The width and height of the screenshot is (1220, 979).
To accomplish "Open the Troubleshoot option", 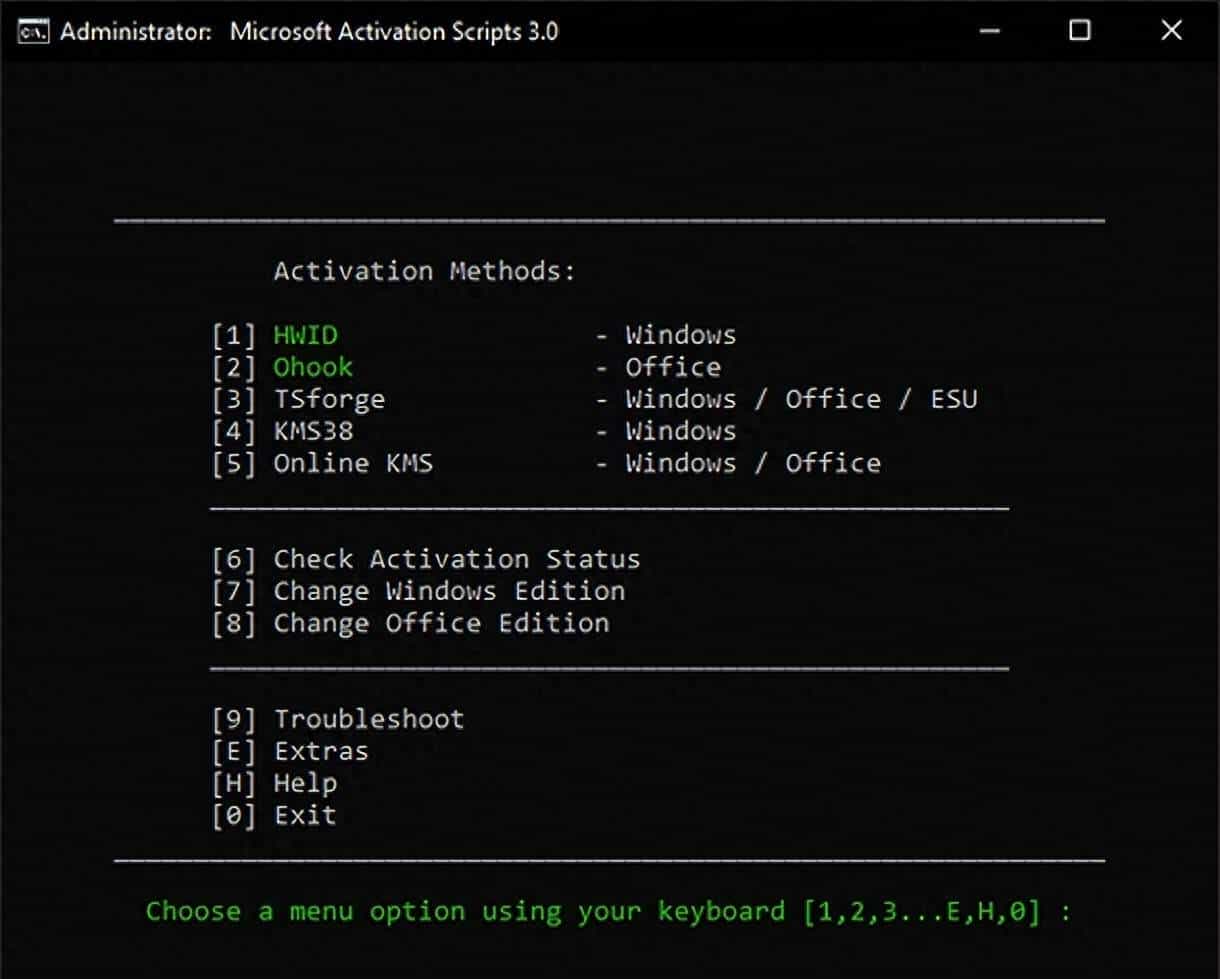I will [370, 719].
